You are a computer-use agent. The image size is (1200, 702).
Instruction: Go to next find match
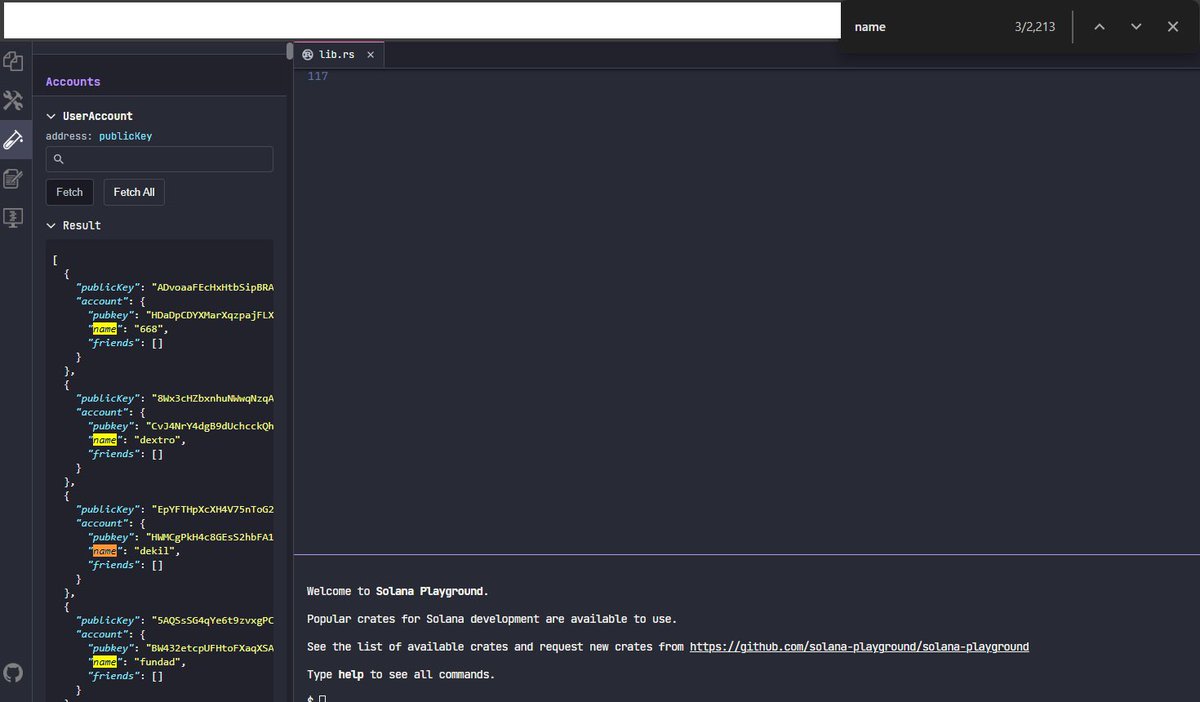pyautogui.click(x=1136, y=27)
